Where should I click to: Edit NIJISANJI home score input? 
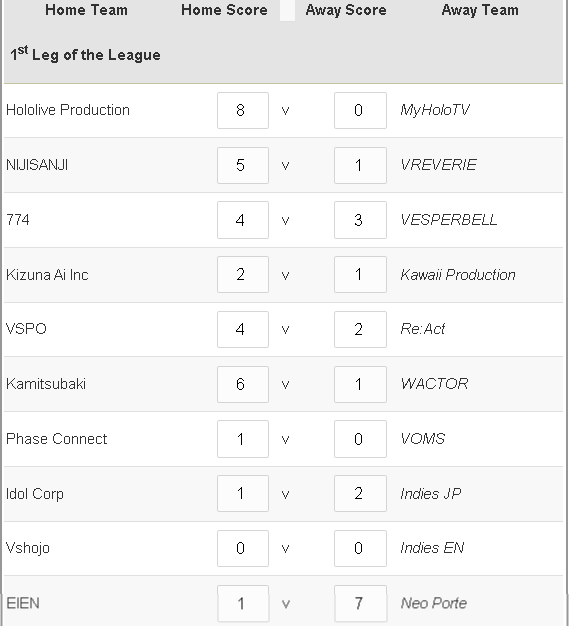[243, 165]
